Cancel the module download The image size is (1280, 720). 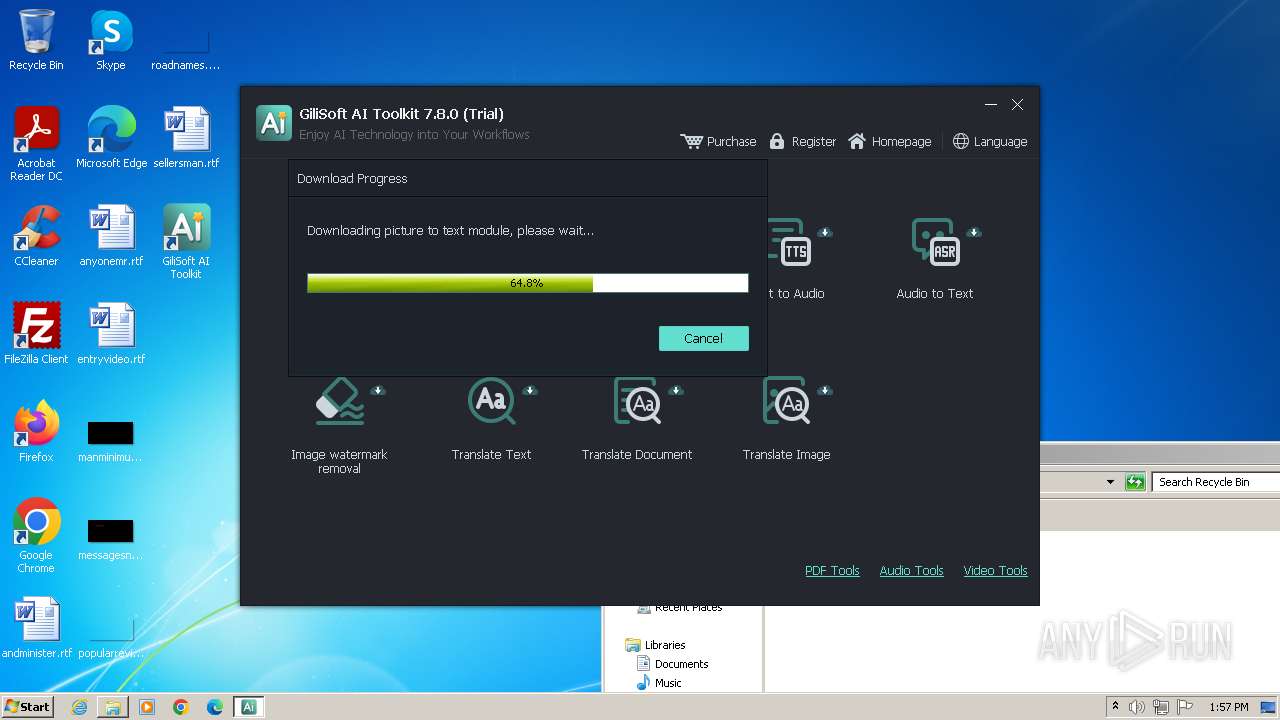pos(703,338)
